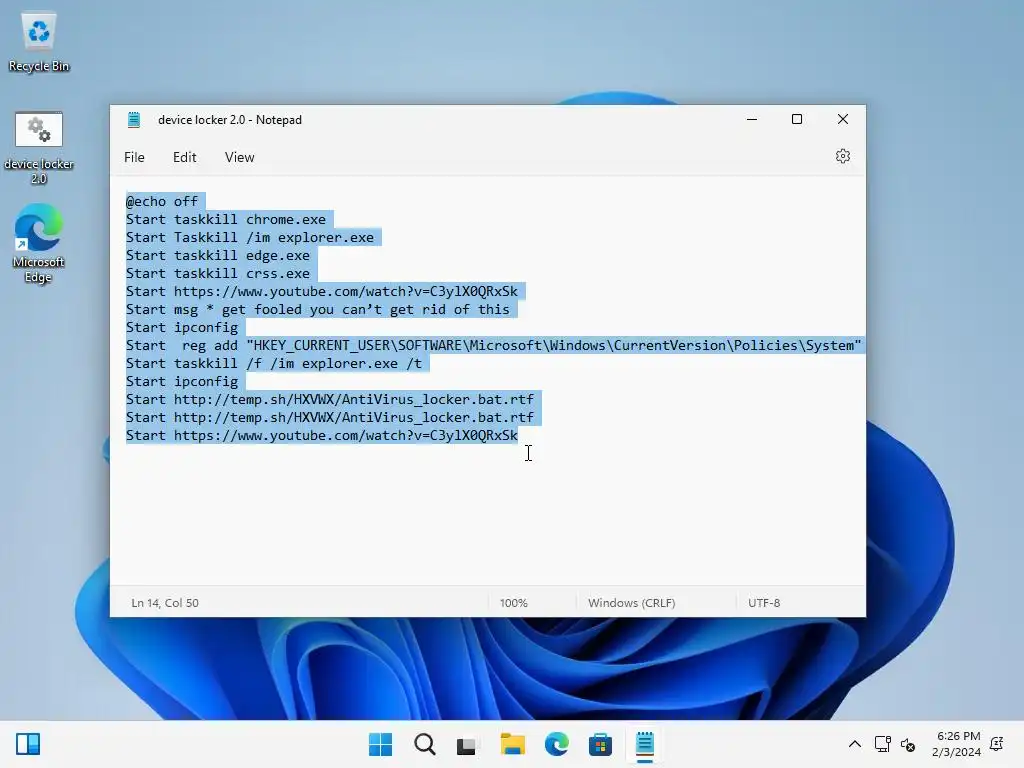This screenshot has width=1024, height=768.
Task: Show hidden tray icons chevron
Action: (x=854, y=744)
